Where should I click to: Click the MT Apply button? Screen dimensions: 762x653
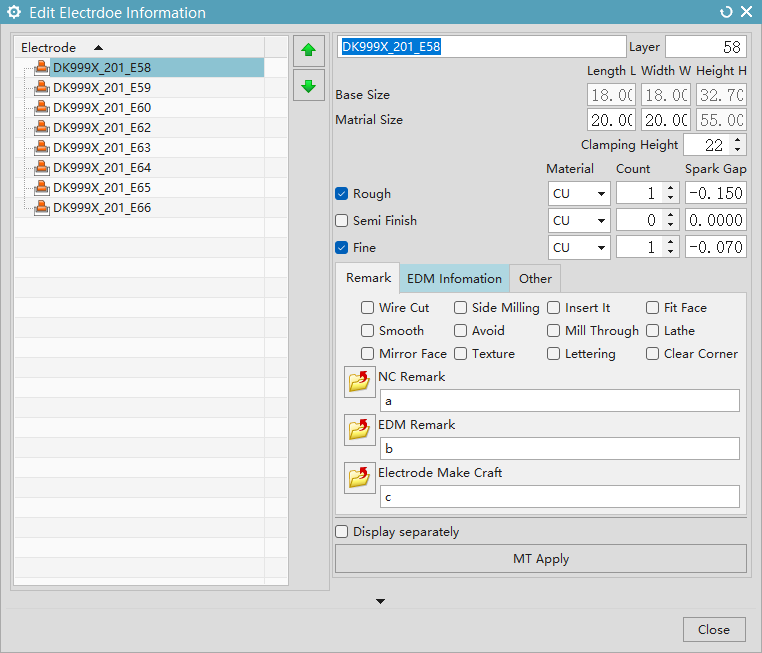click(540, 559)
